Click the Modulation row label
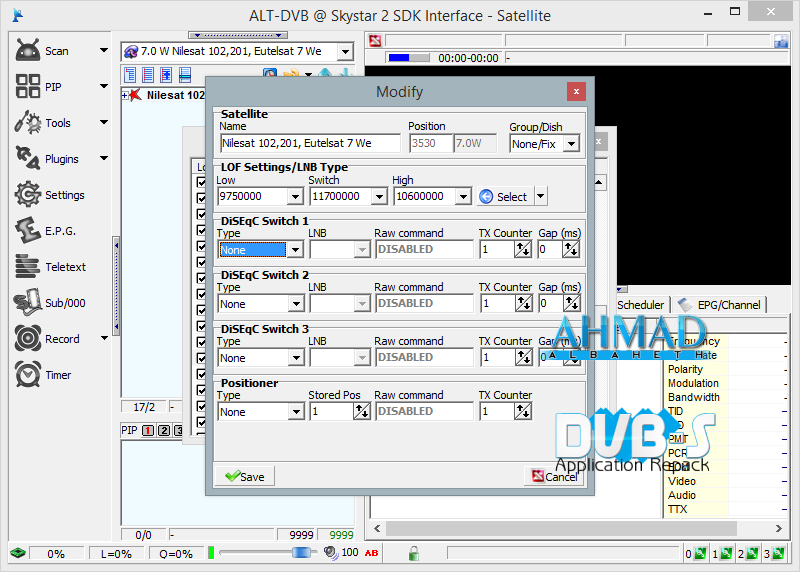Image resolution: width=800 pixels, height=572 pixels. click(693, 383)
